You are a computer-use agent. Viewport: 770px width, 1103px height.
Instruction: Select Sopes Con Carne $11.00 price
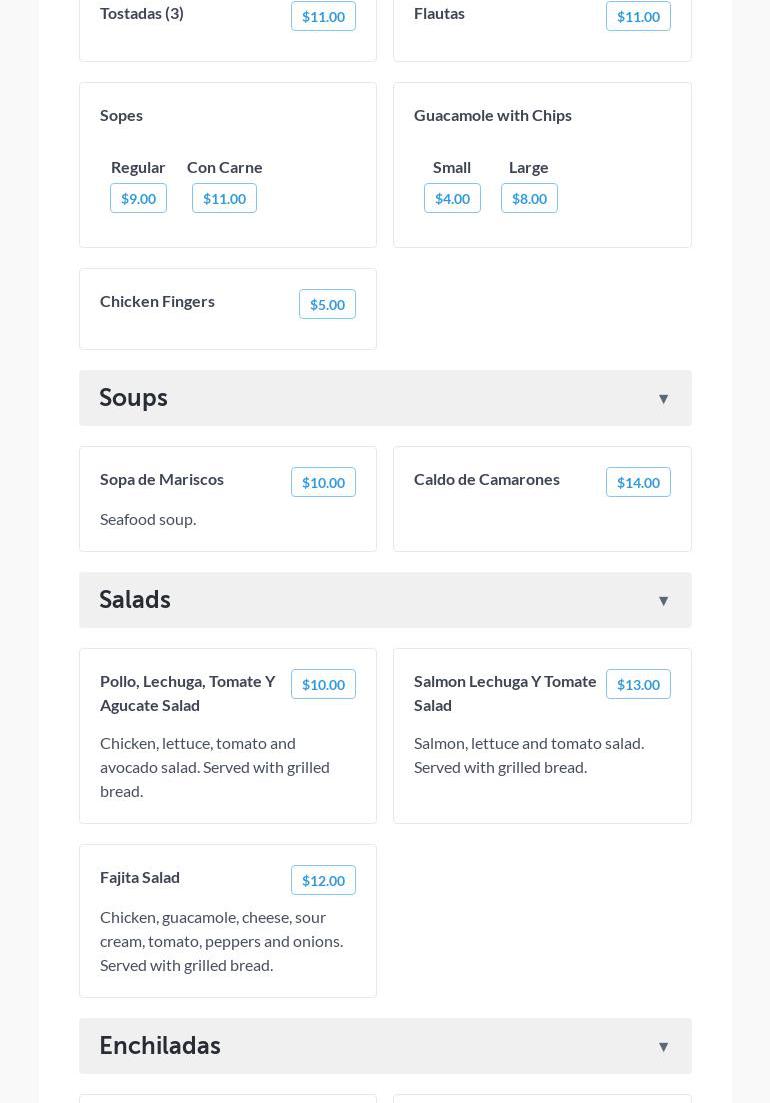click(224, 199)
